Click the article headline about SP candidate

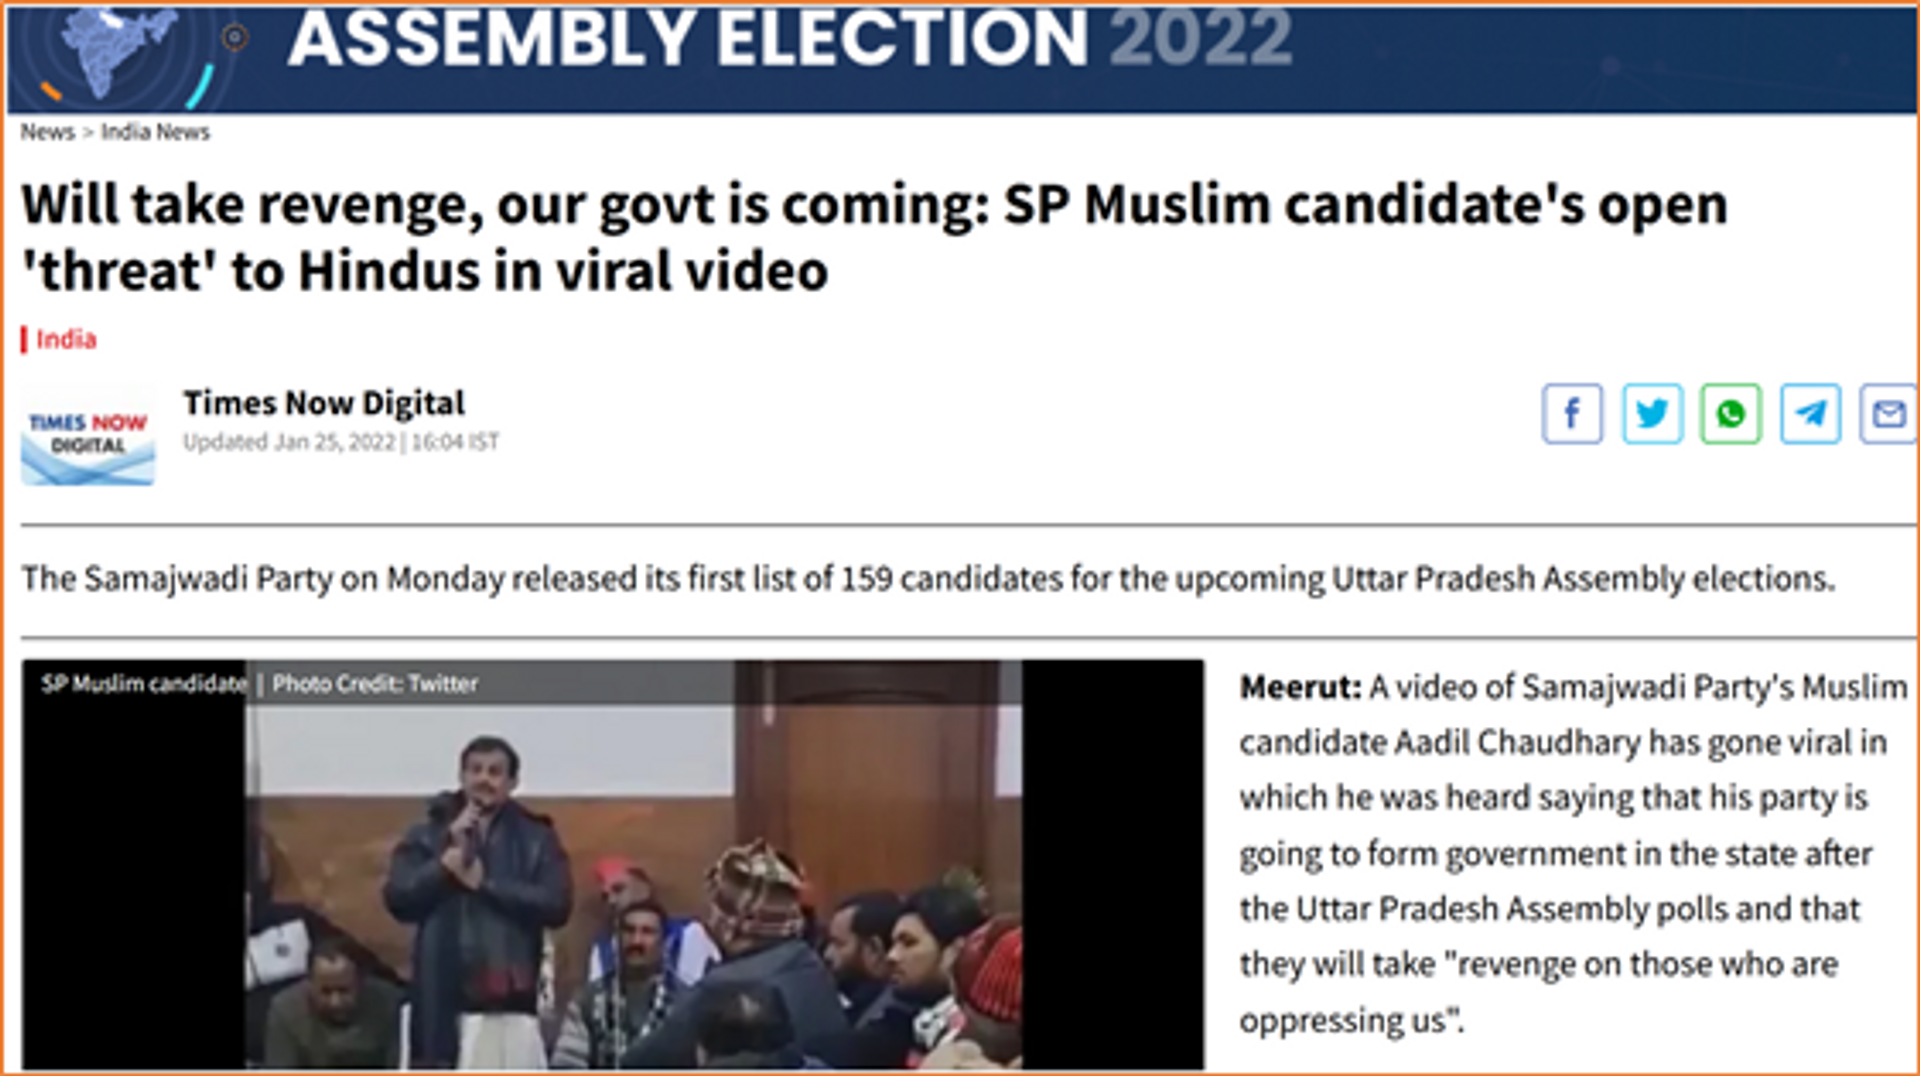(x=874, y=238)
